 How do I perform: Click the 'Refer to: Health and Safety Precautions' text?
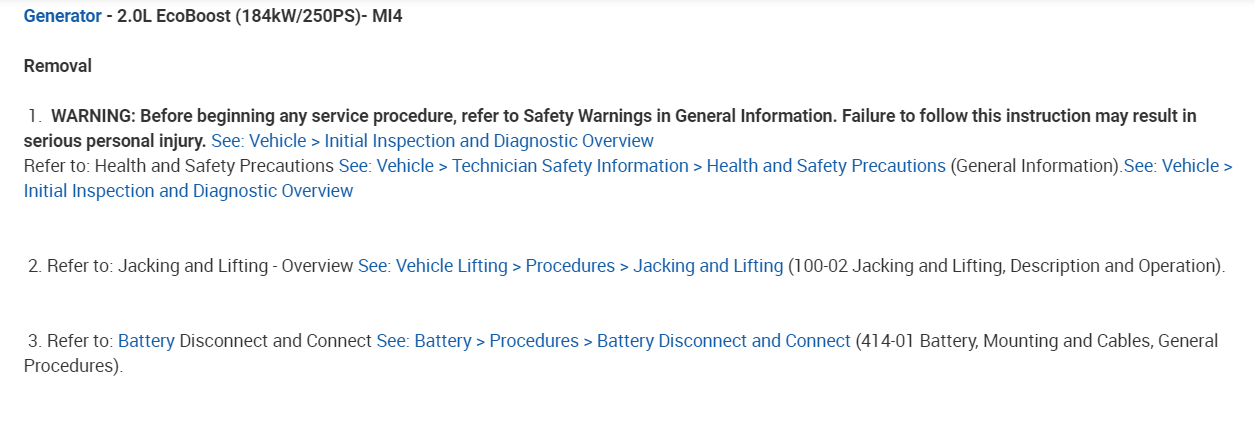coord(178,166)
